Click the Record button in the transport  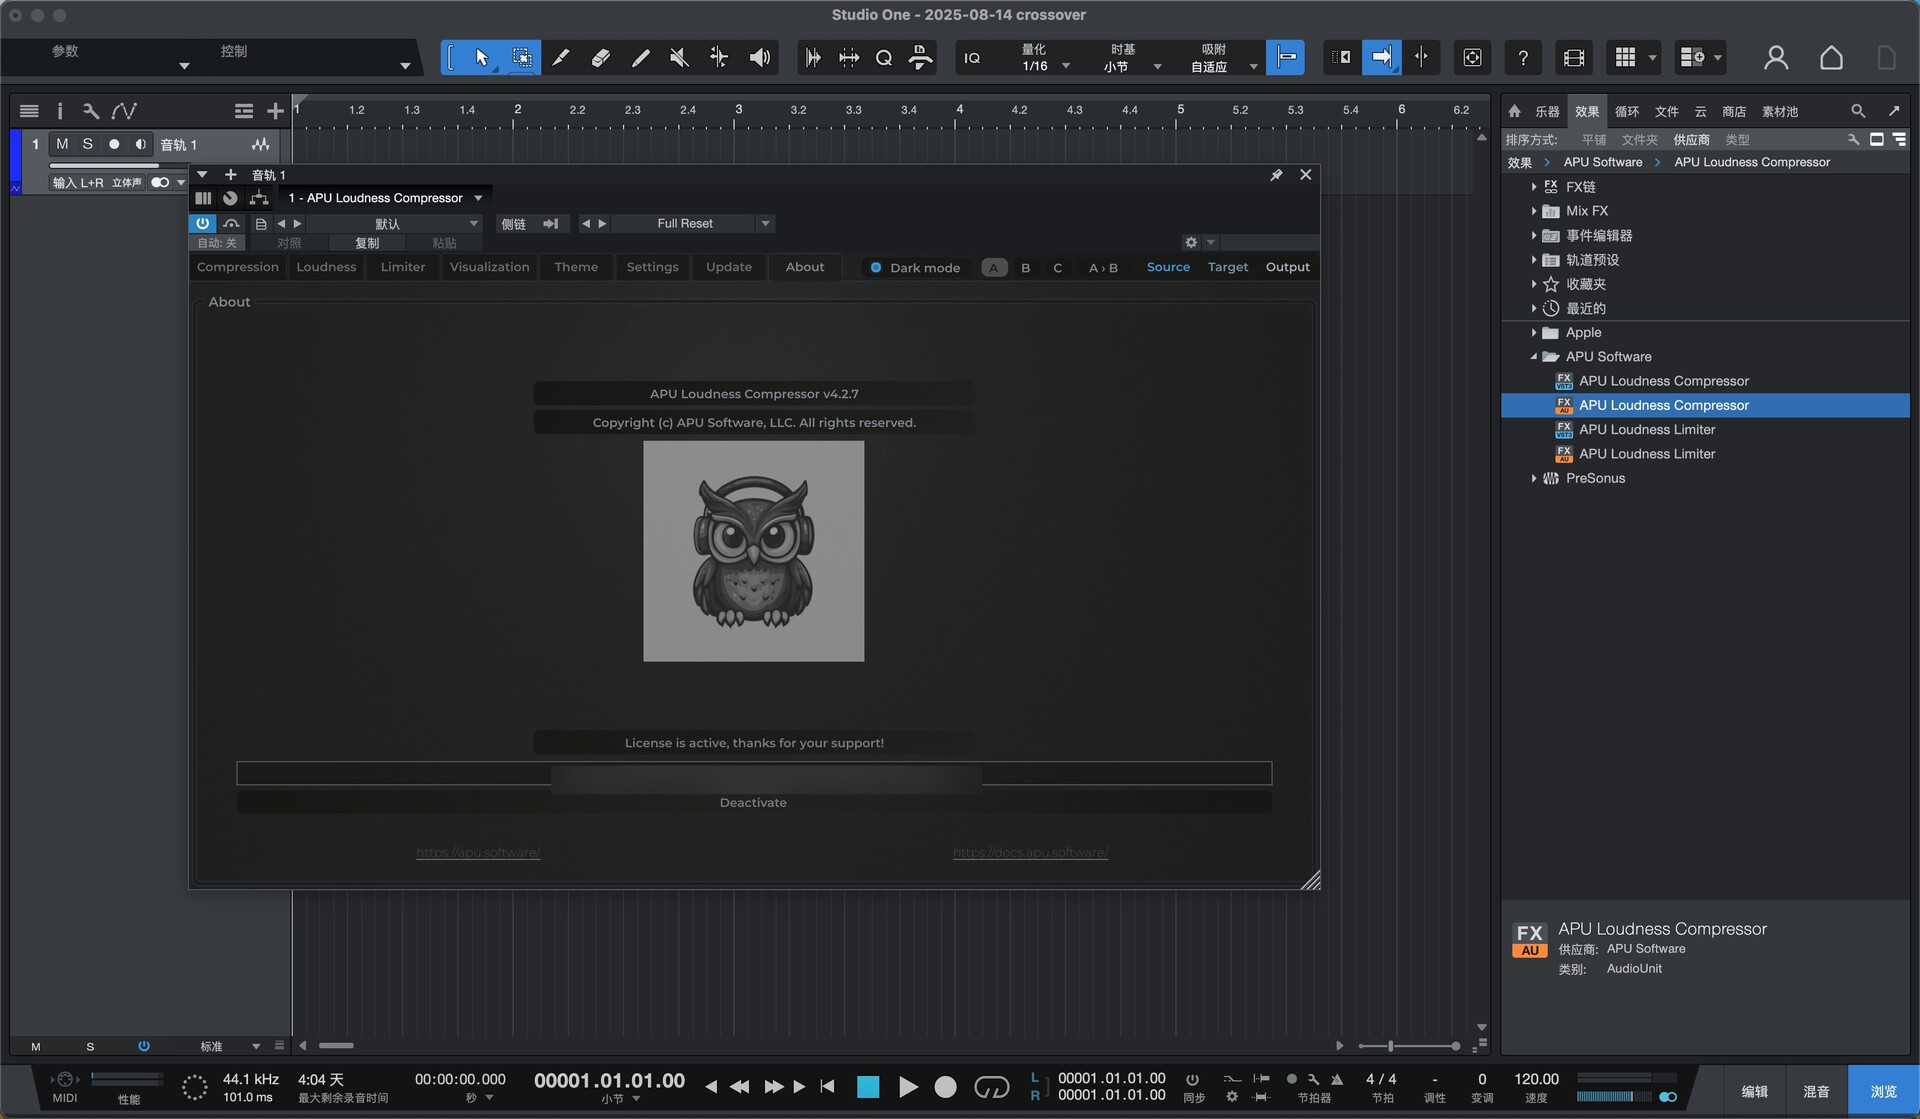pos(945,1087)
